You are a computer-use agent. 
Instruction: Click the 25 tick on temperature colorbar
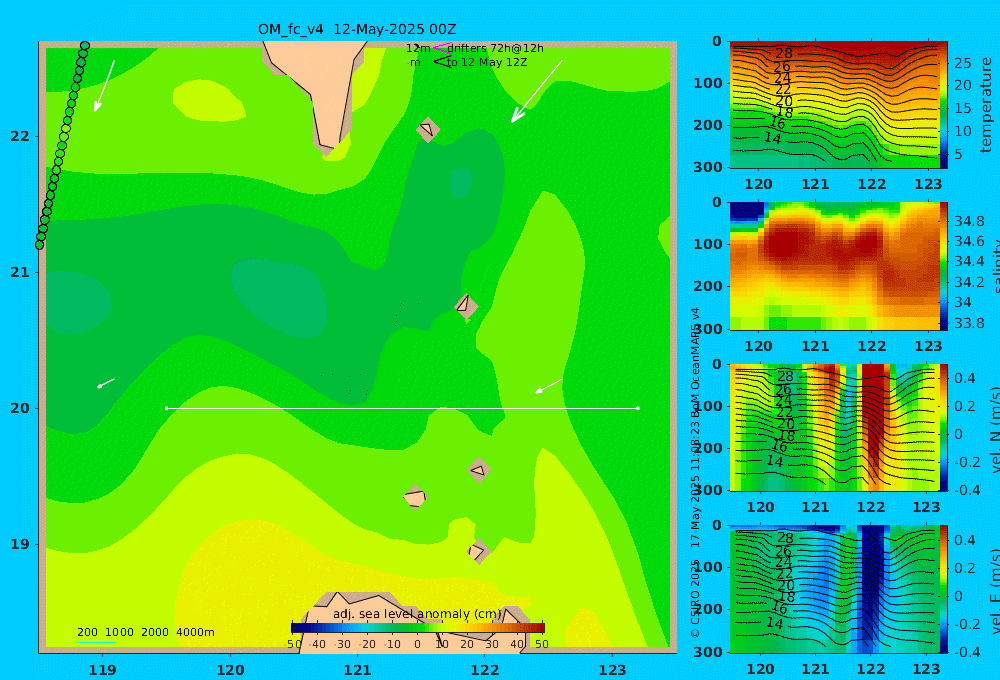[x=962, y=63]
